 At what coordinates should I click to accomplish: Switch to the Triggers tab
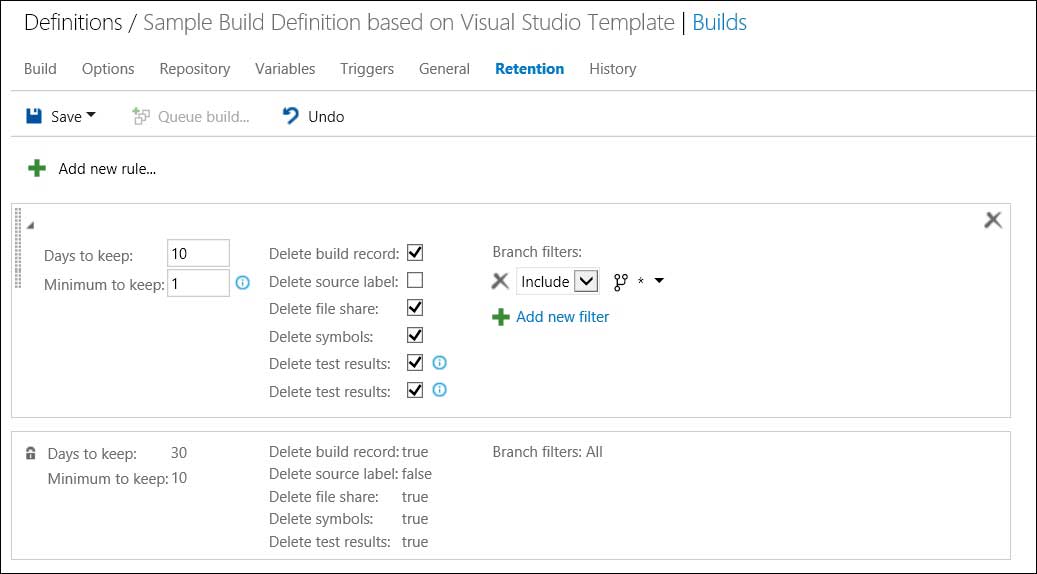(366, 69)
